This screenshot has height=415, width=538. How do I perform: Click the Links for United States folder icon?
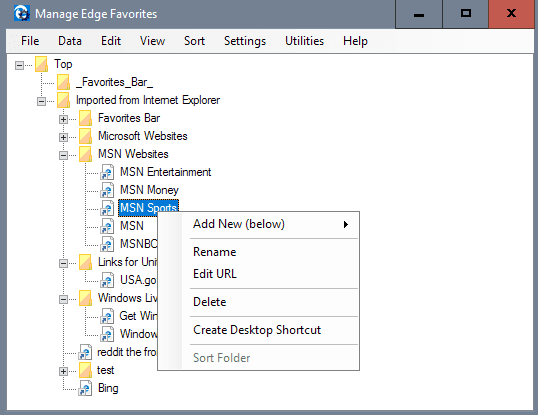pos(85,262)
